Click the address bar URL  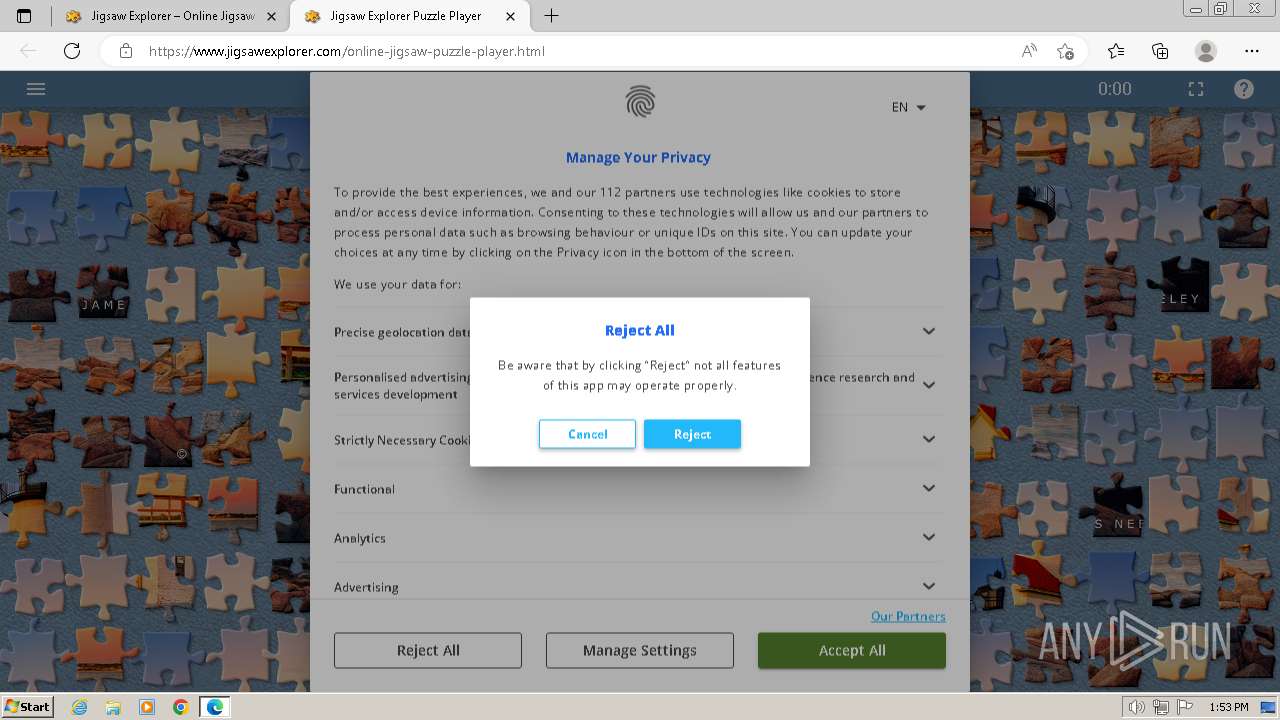pyautogui.click(x=346, y=51)
